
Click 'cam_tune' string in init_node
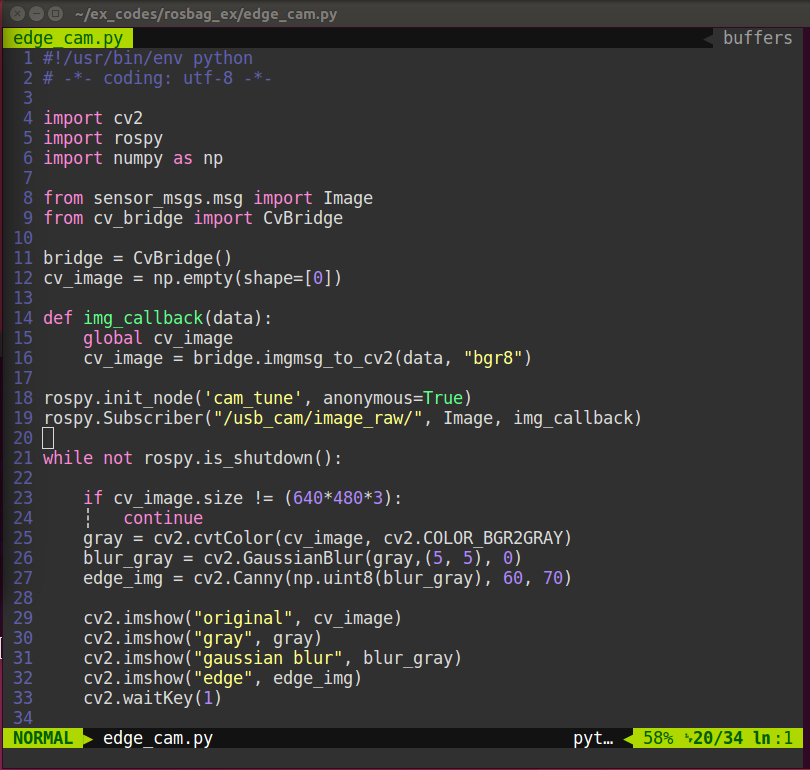253,398
